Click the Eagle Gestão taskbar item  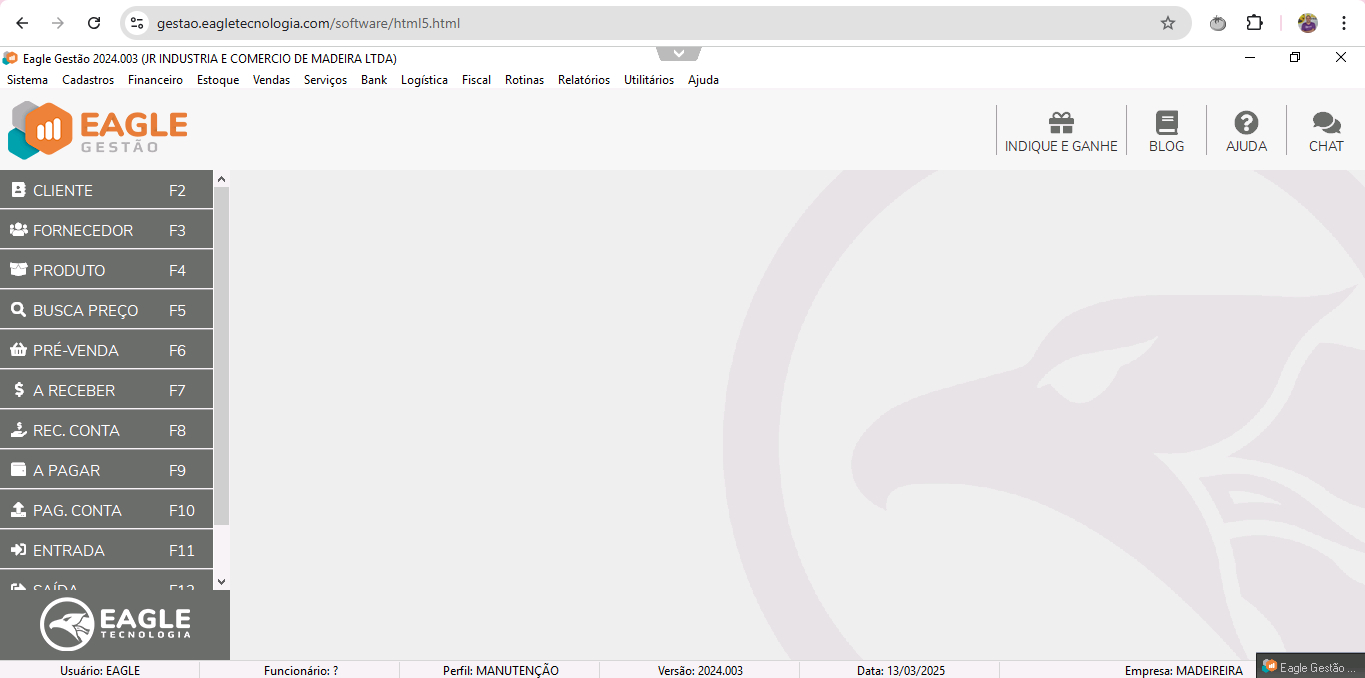[1310, 667]
